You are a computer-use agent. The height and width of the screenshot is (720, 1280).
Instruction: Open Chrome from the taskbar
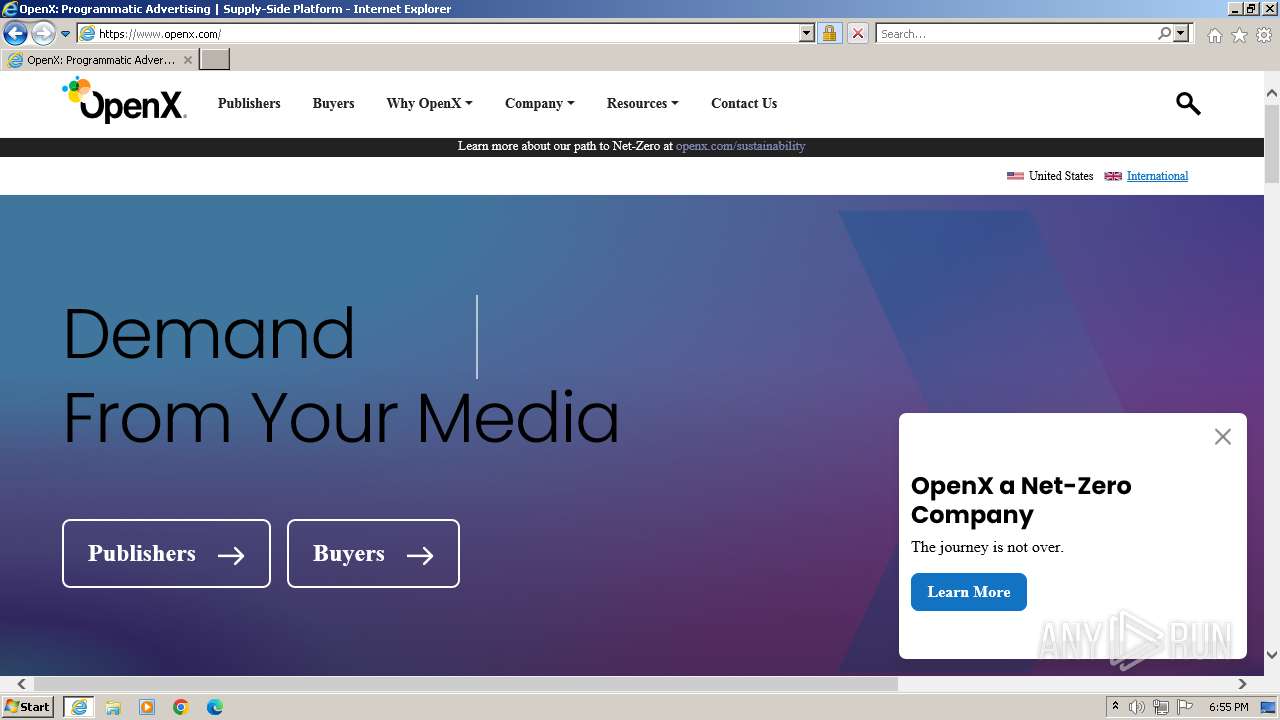click(181, 707)
